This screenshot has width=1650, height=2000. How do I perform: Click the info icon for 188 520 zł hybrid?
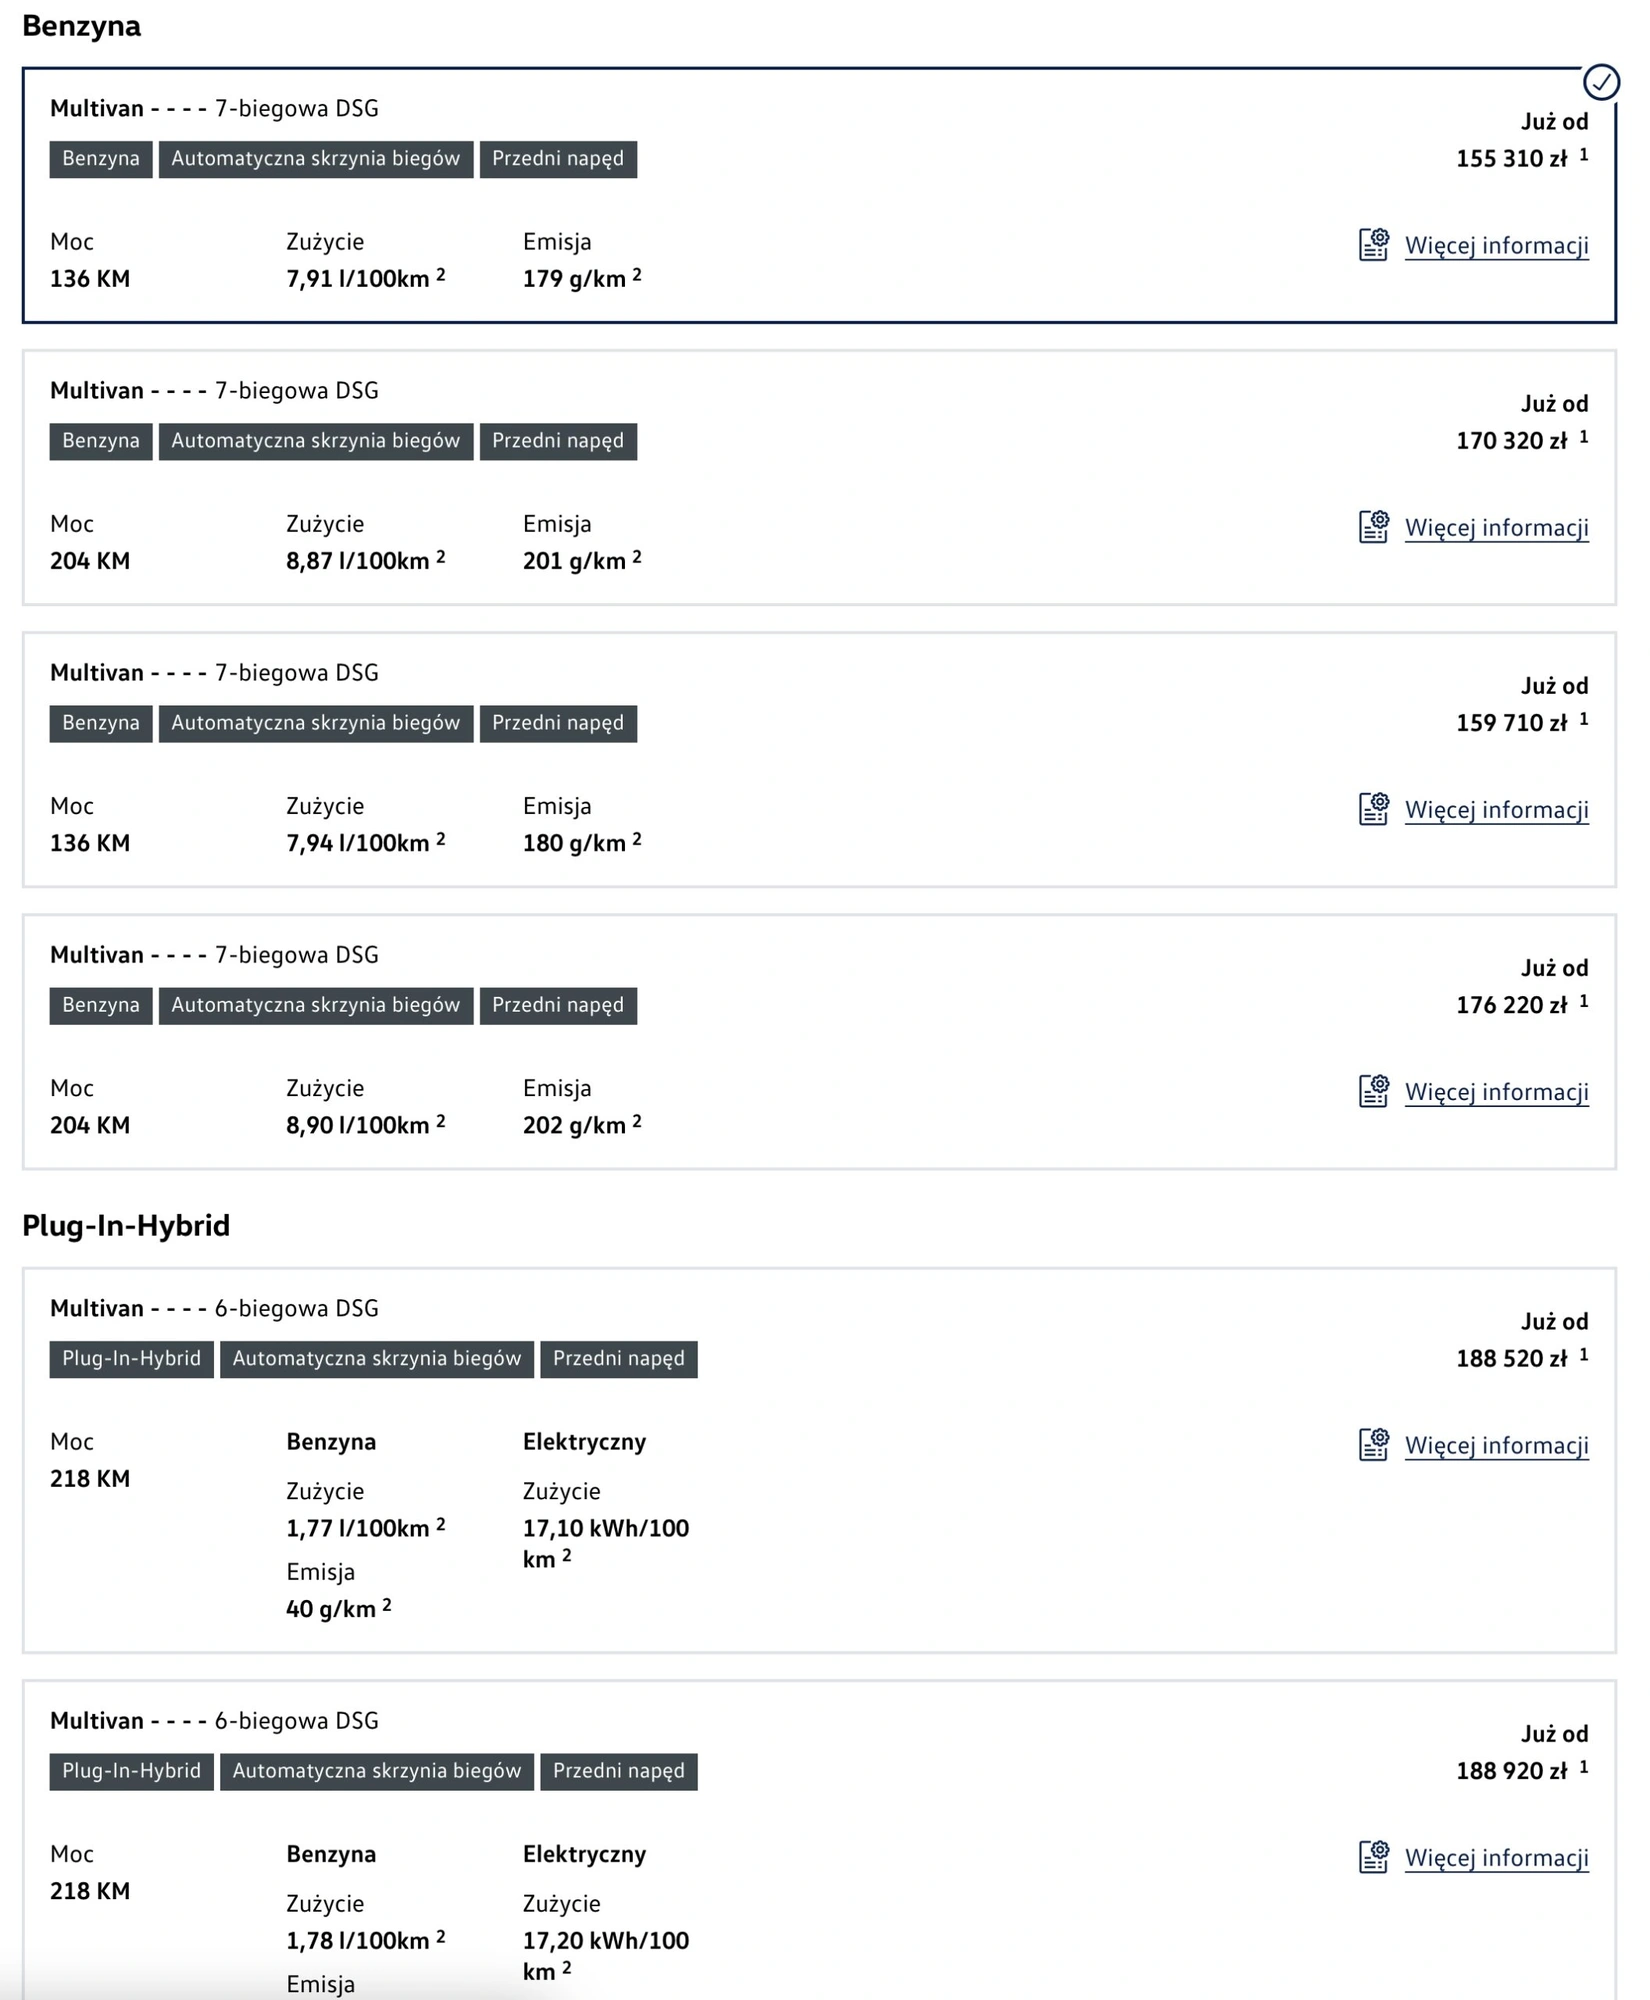pos(1374,1444)
